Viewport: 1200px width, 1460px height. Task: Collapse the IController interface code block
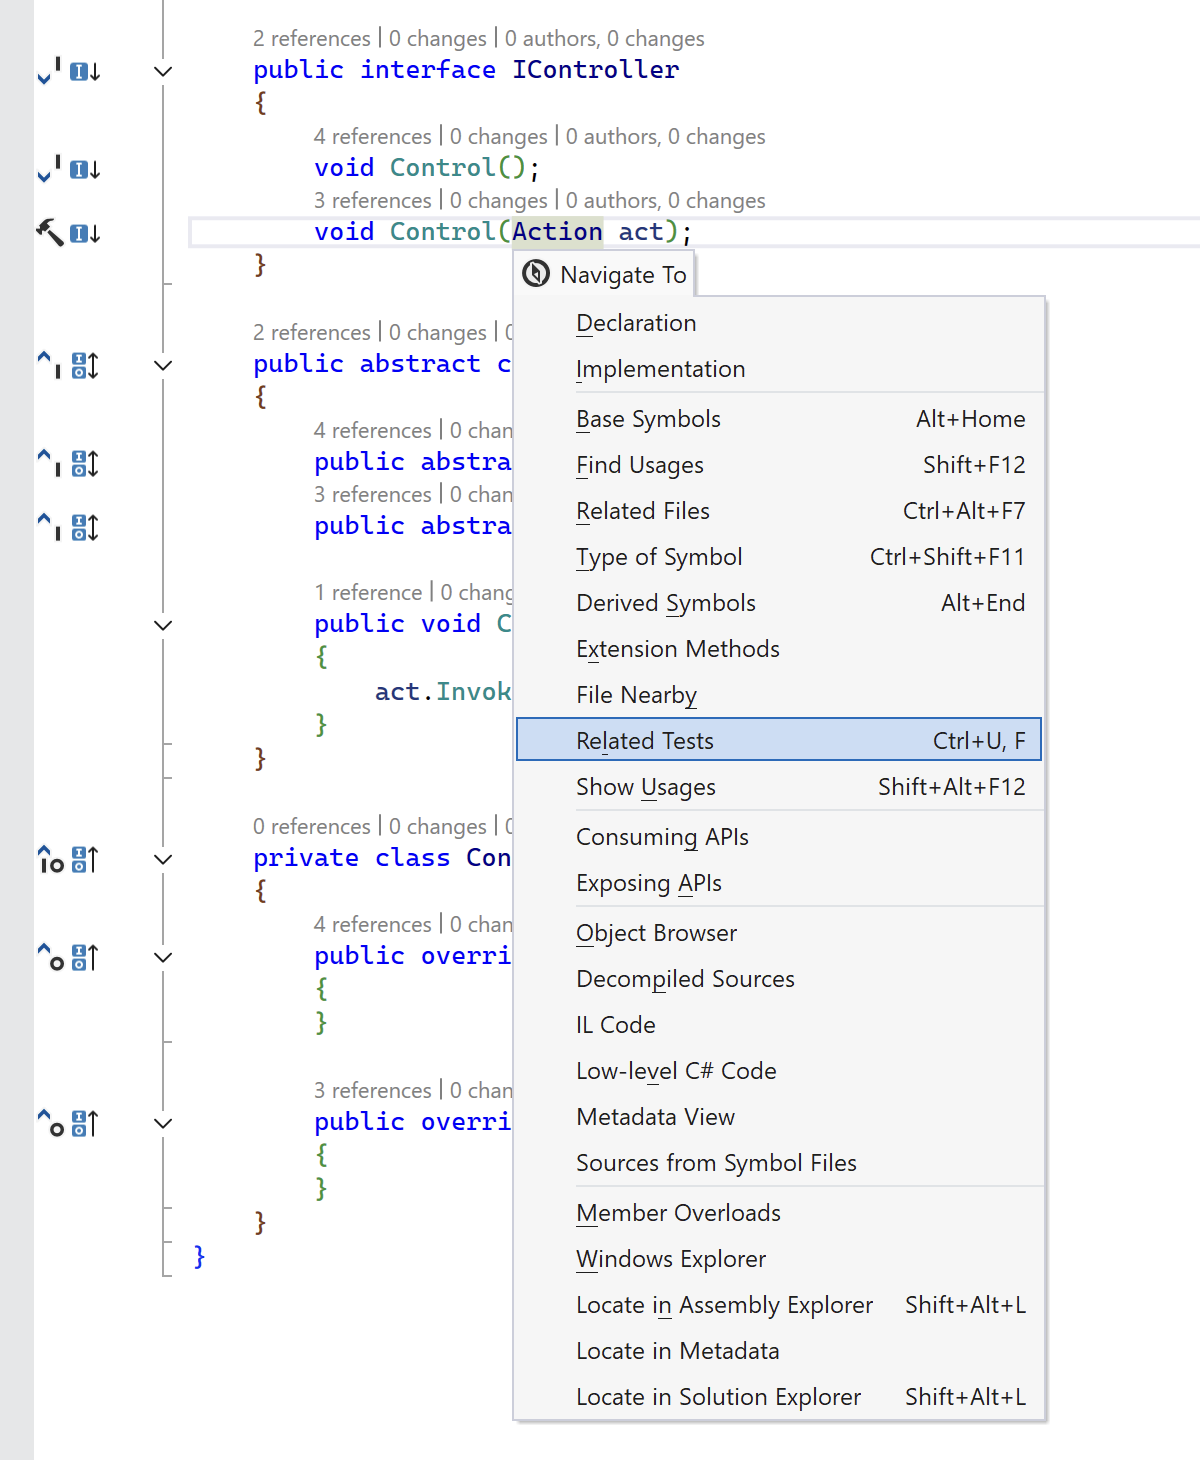[163, 72]
